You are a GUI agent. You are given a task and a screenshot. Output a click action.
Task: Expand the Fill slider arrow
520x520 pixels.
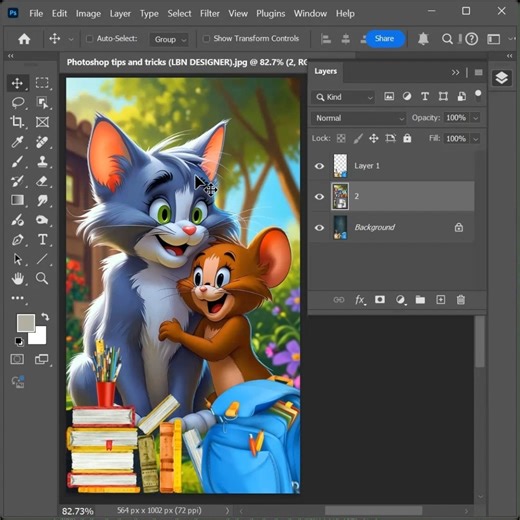point(476,139)
